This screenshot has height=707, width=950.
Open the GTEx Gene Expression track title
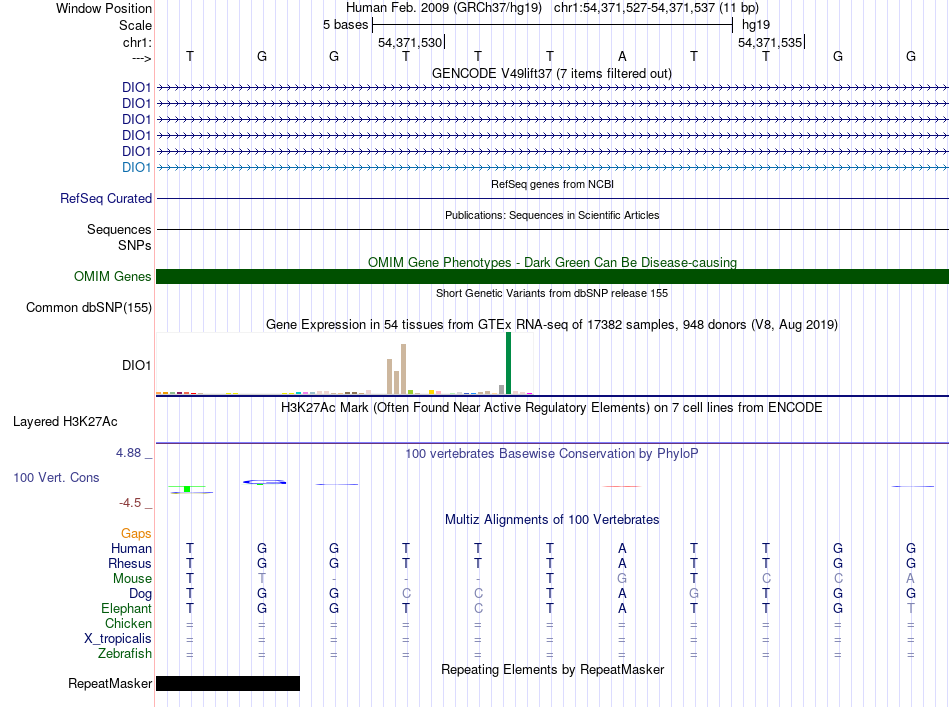click(552, 324)
